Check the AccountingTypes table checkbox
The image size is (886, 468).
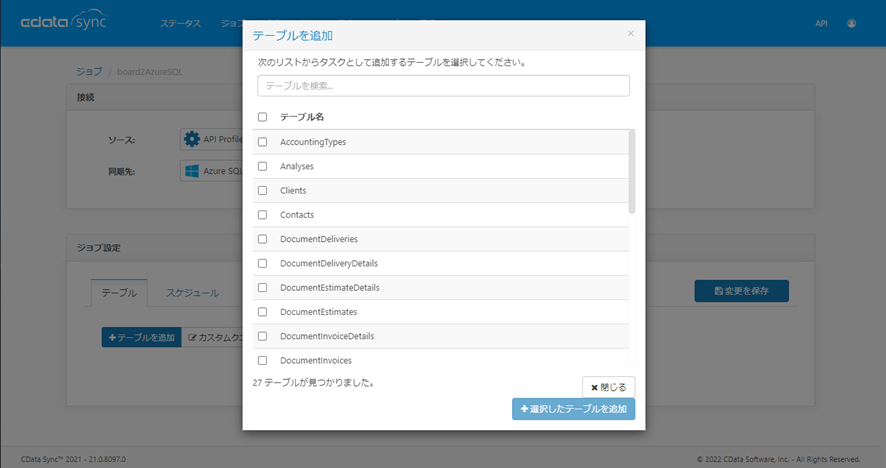click(263, 142)
